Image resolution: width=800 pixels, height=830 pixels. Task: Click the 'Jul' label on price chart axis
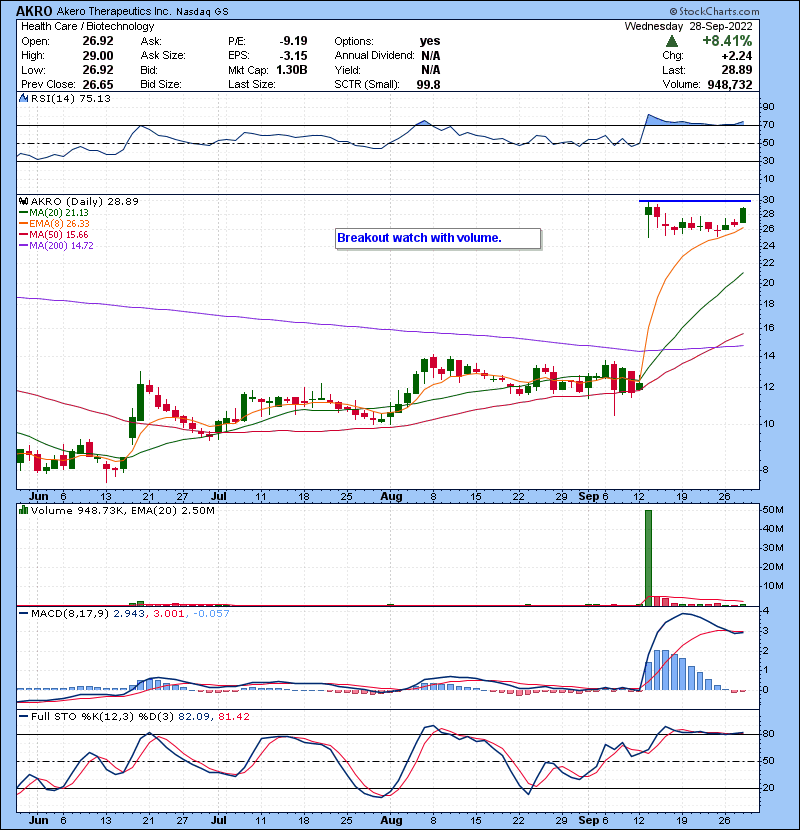[x=218, y=497]
